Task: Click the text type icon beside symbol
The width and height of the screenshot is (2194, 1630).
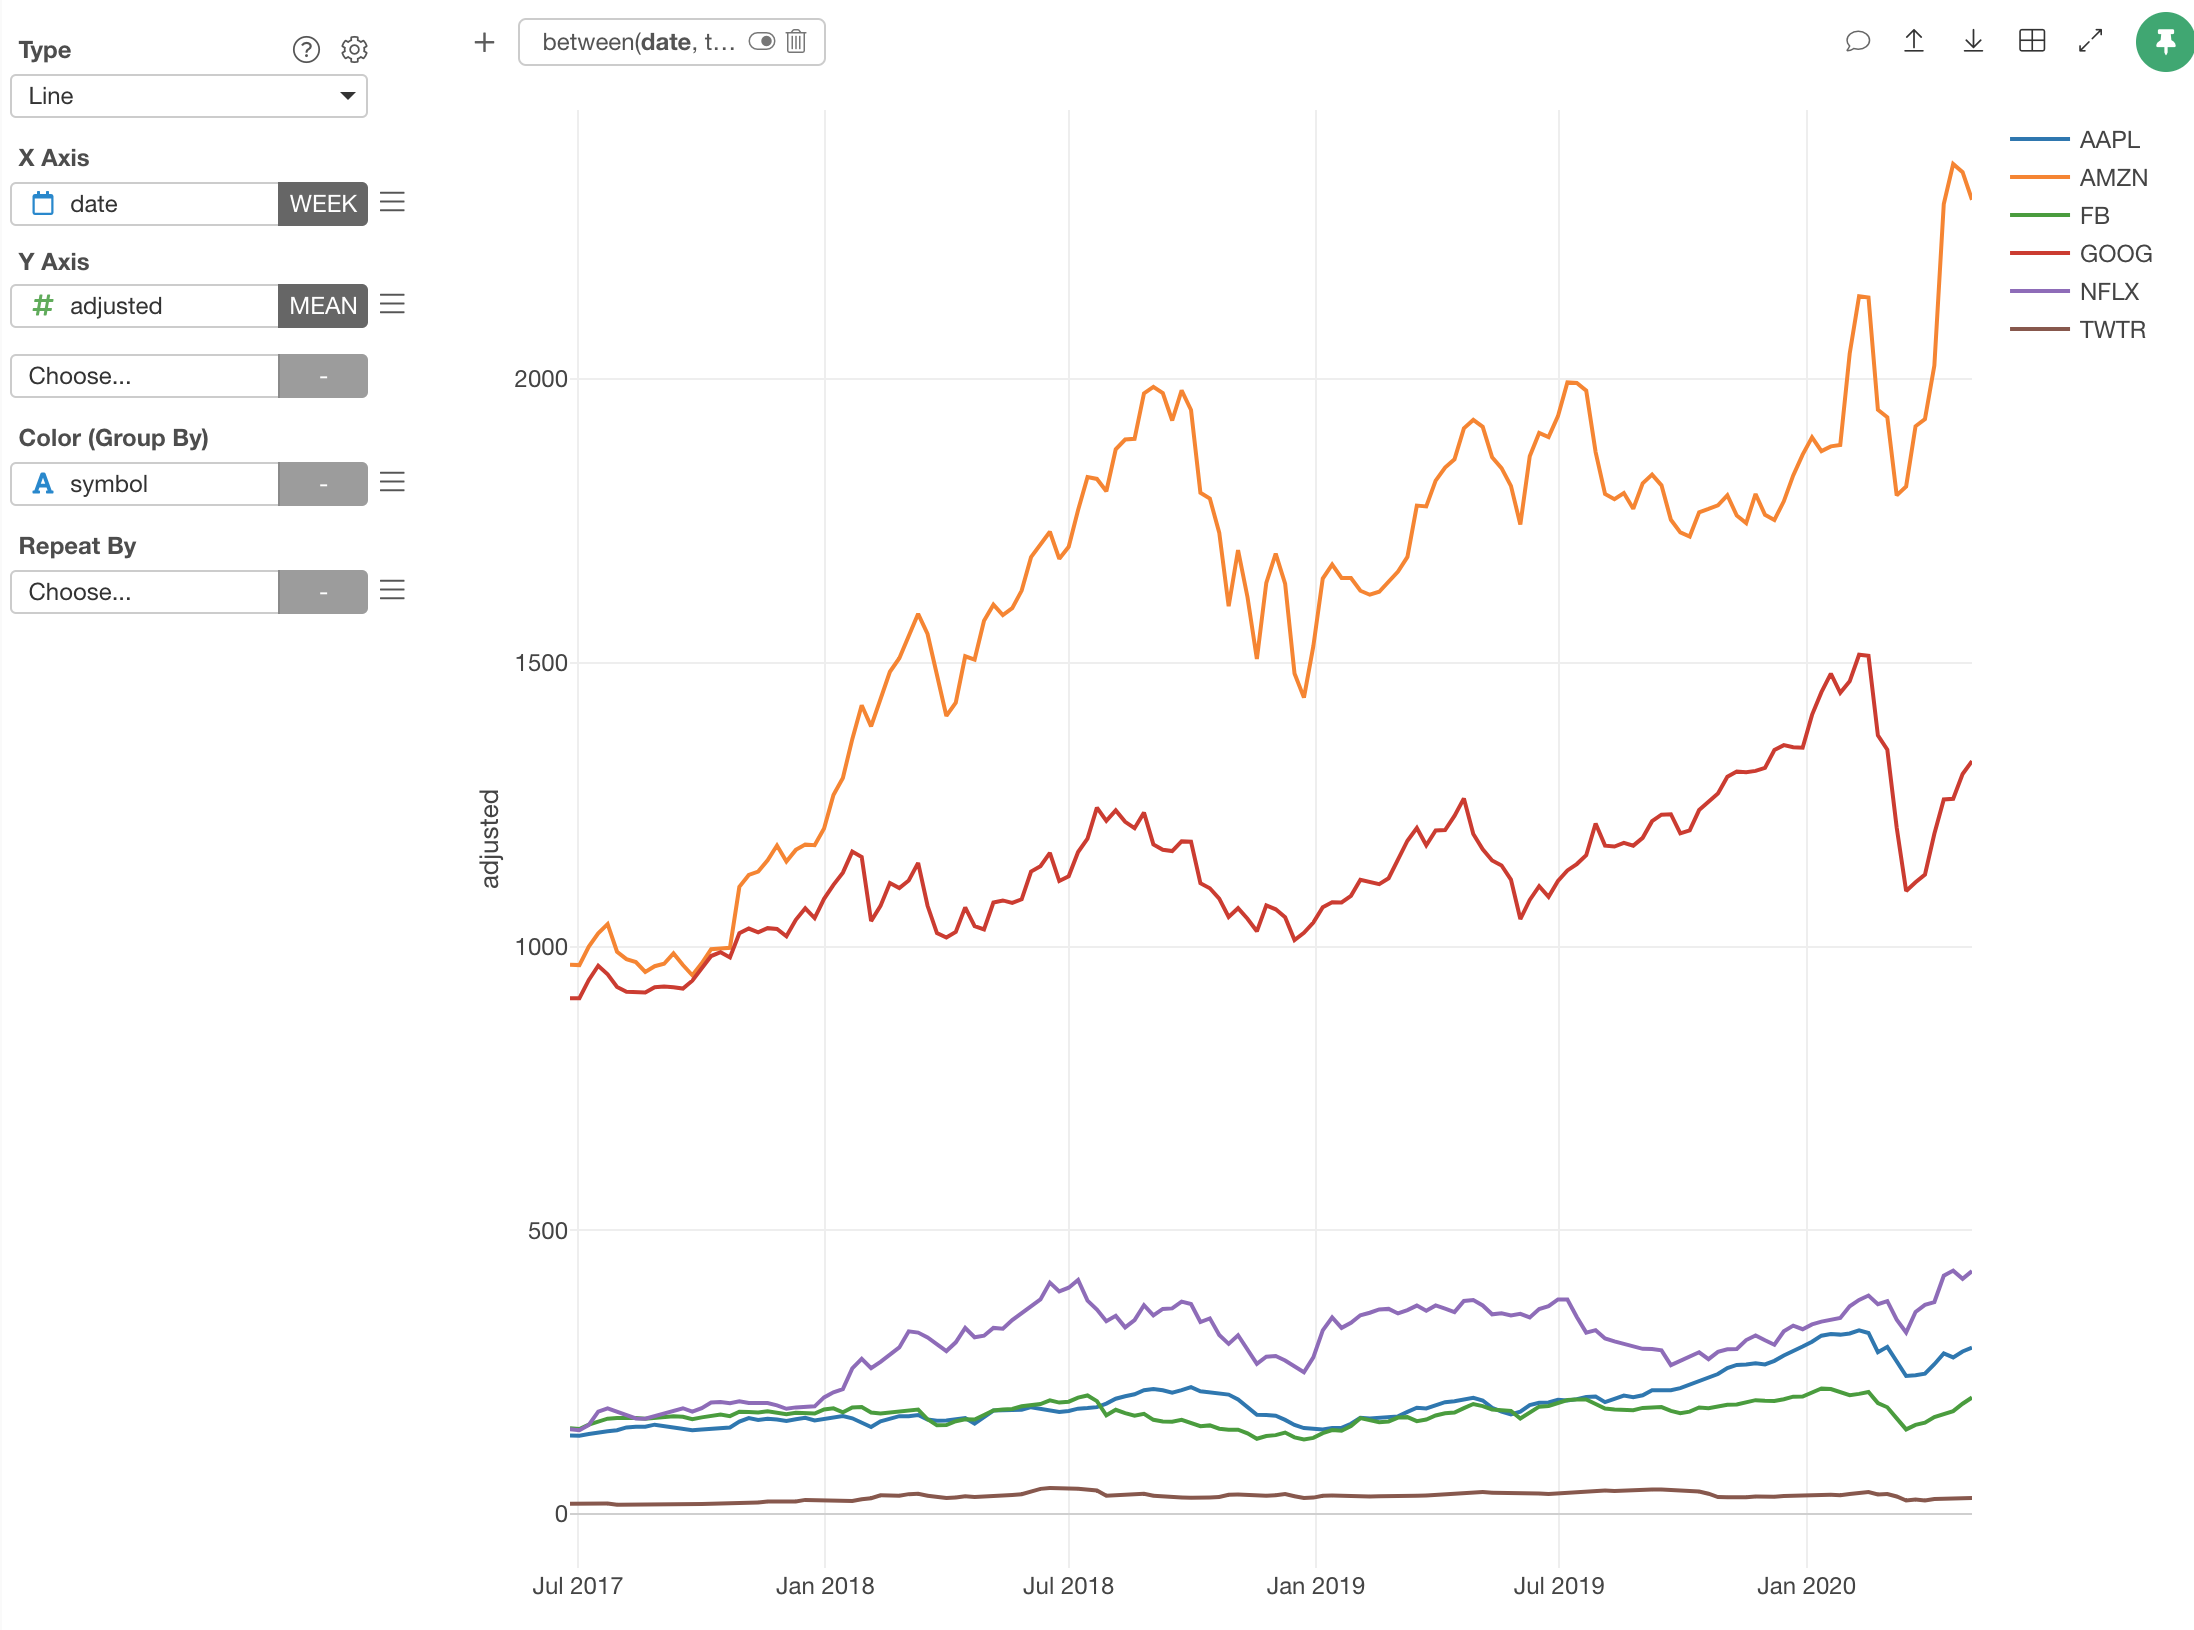Action: pos(43,484)
